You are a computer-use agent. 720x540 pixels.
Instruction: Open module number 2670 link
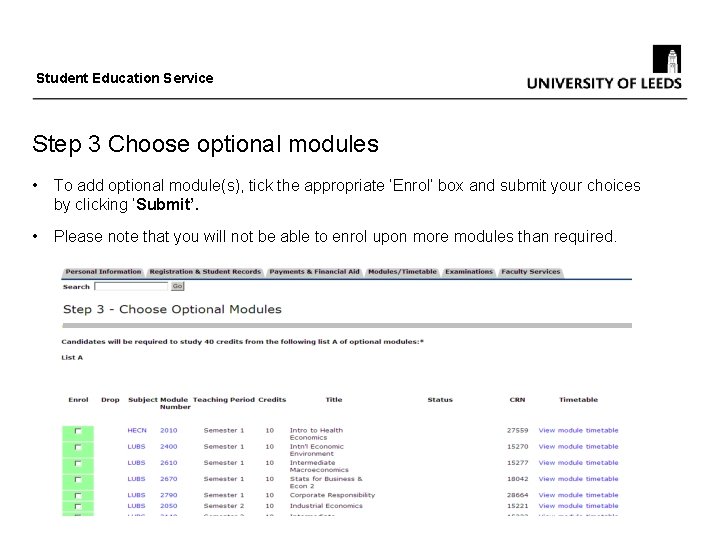click(168, 479)
